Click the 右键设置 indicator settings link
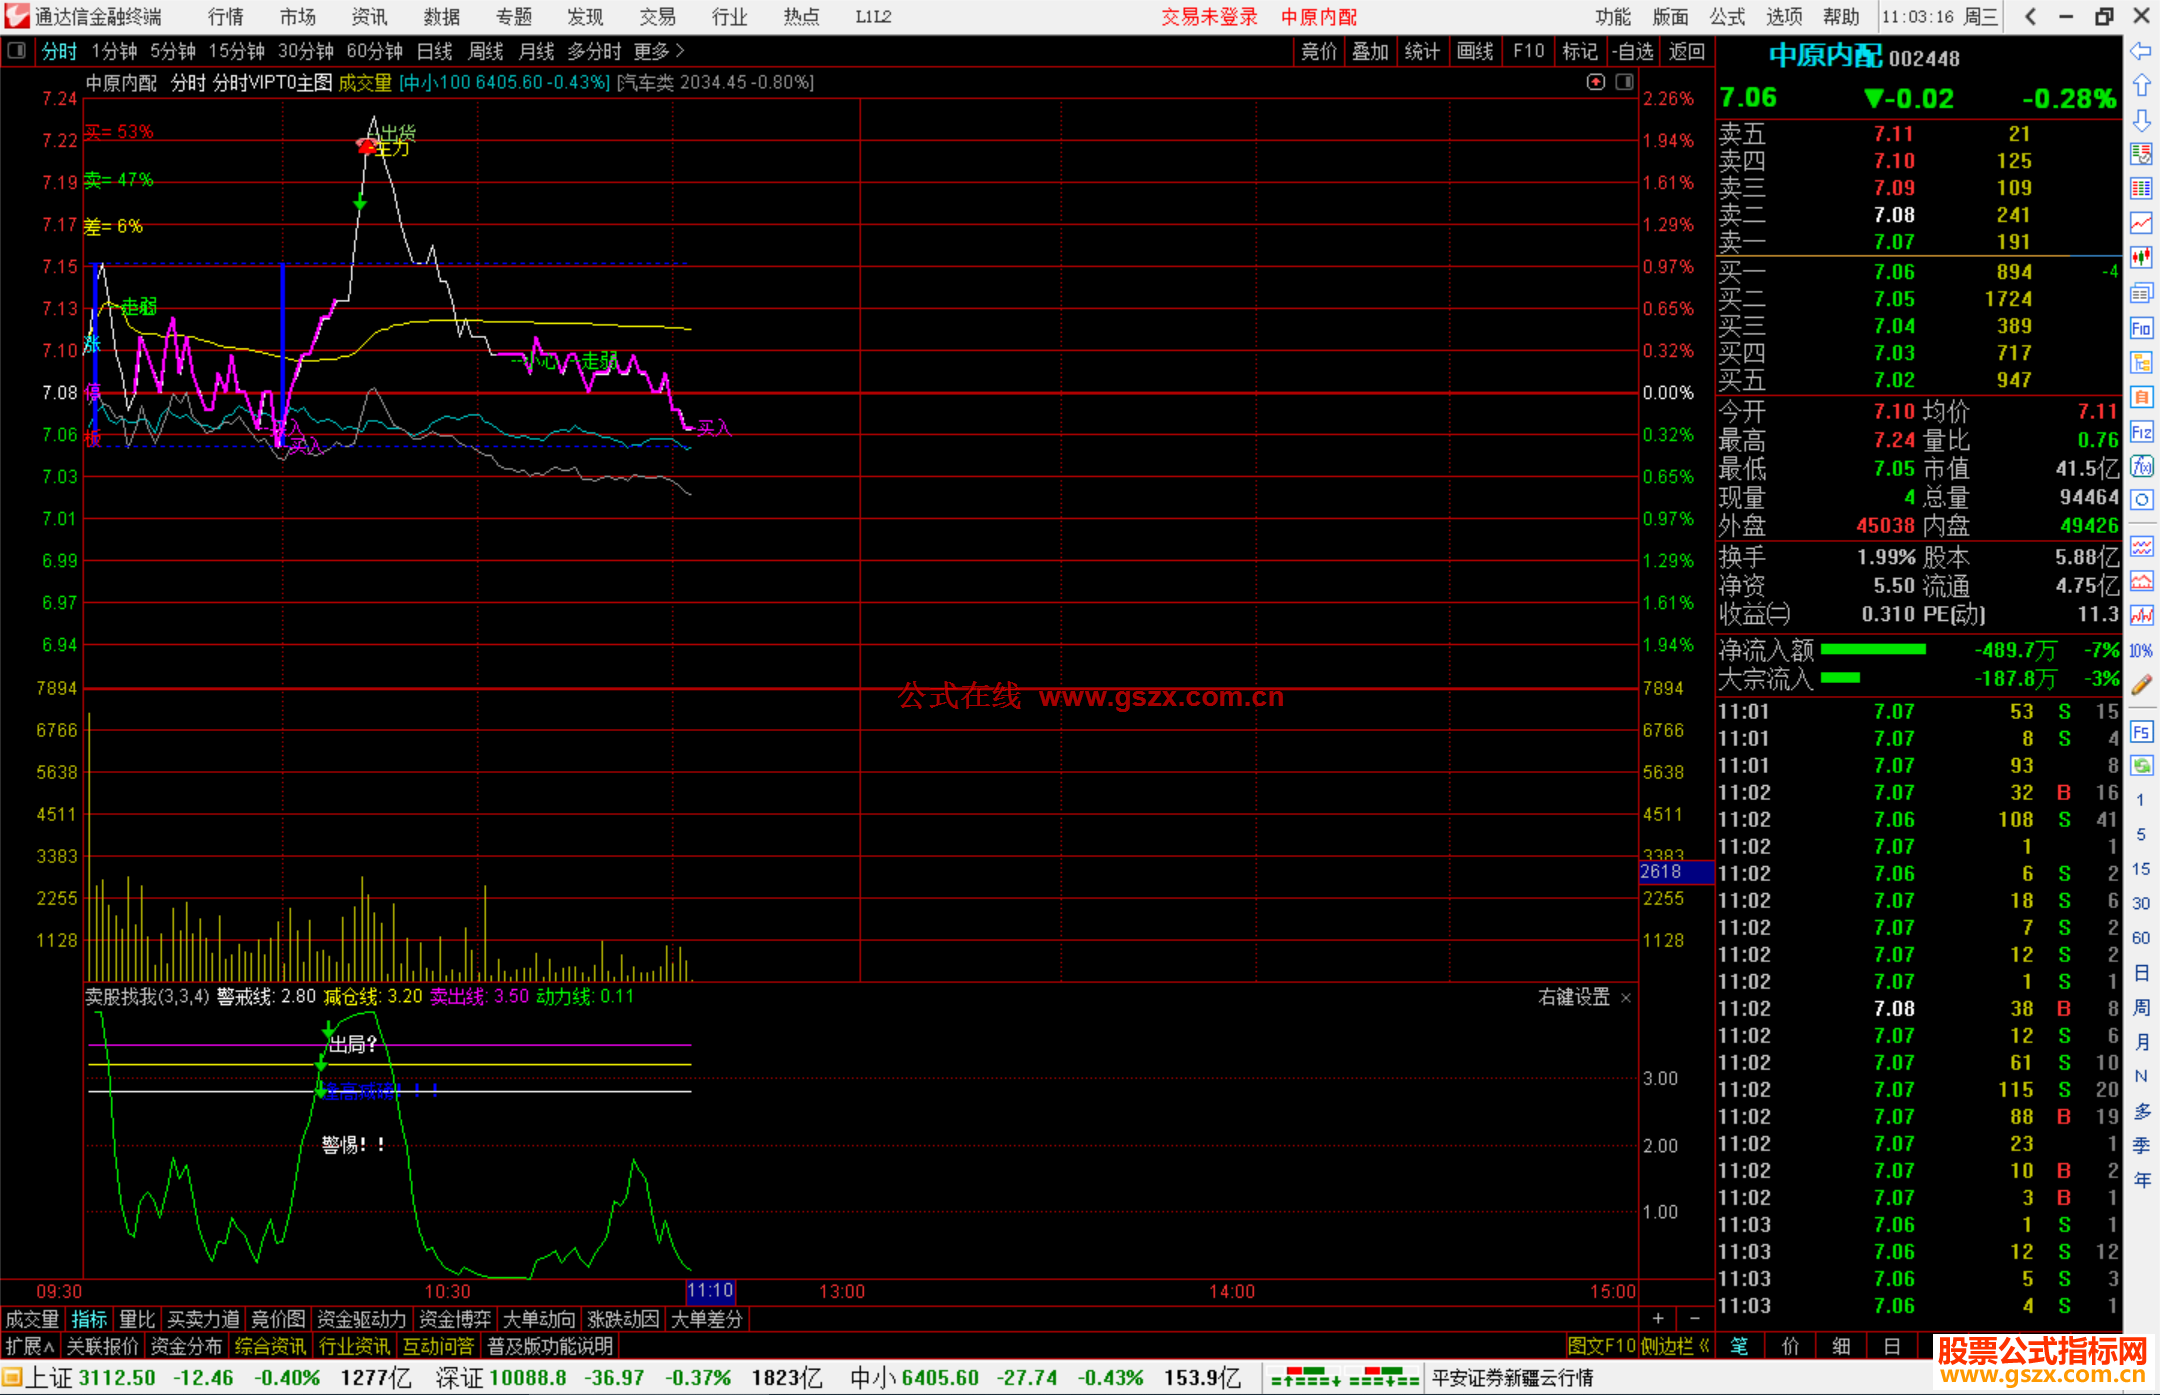 pos(1573,997)
